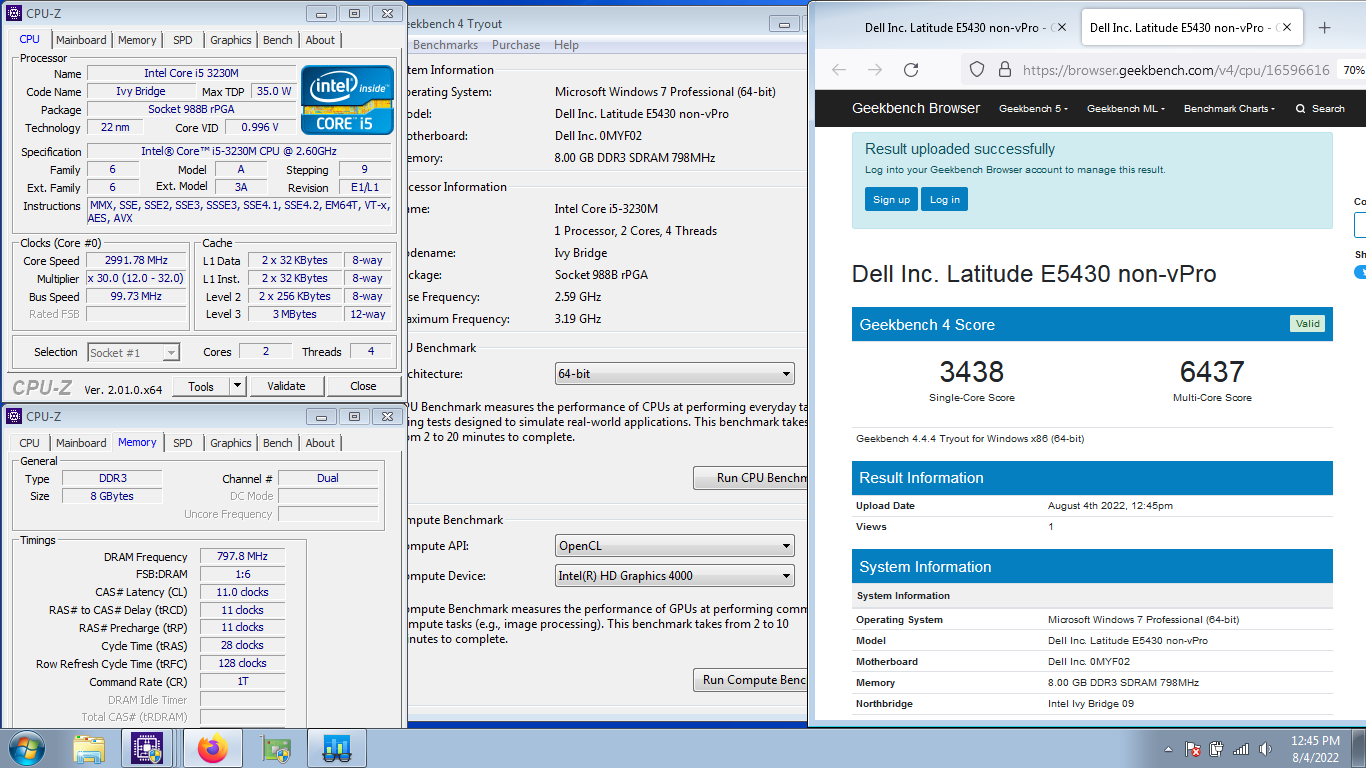Image resolution: width=1366 pixels, height=768 pixels.
Task: Show hidden system tray icons
Action: click(x=1168, y=749)
